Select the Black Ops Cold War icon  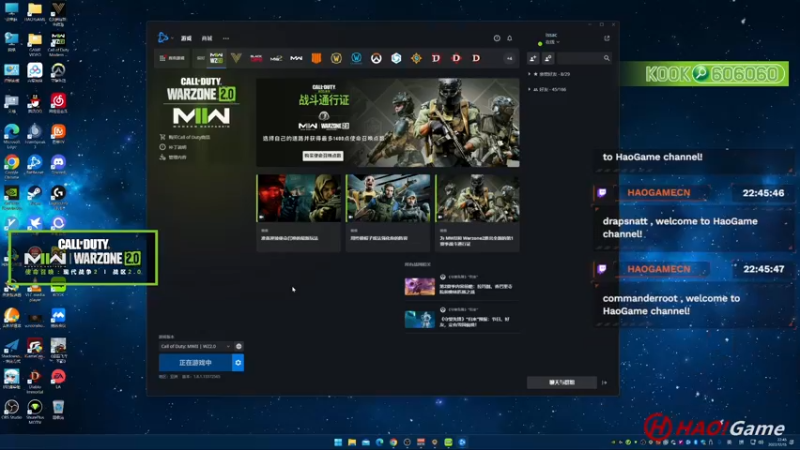click(256, 58)
